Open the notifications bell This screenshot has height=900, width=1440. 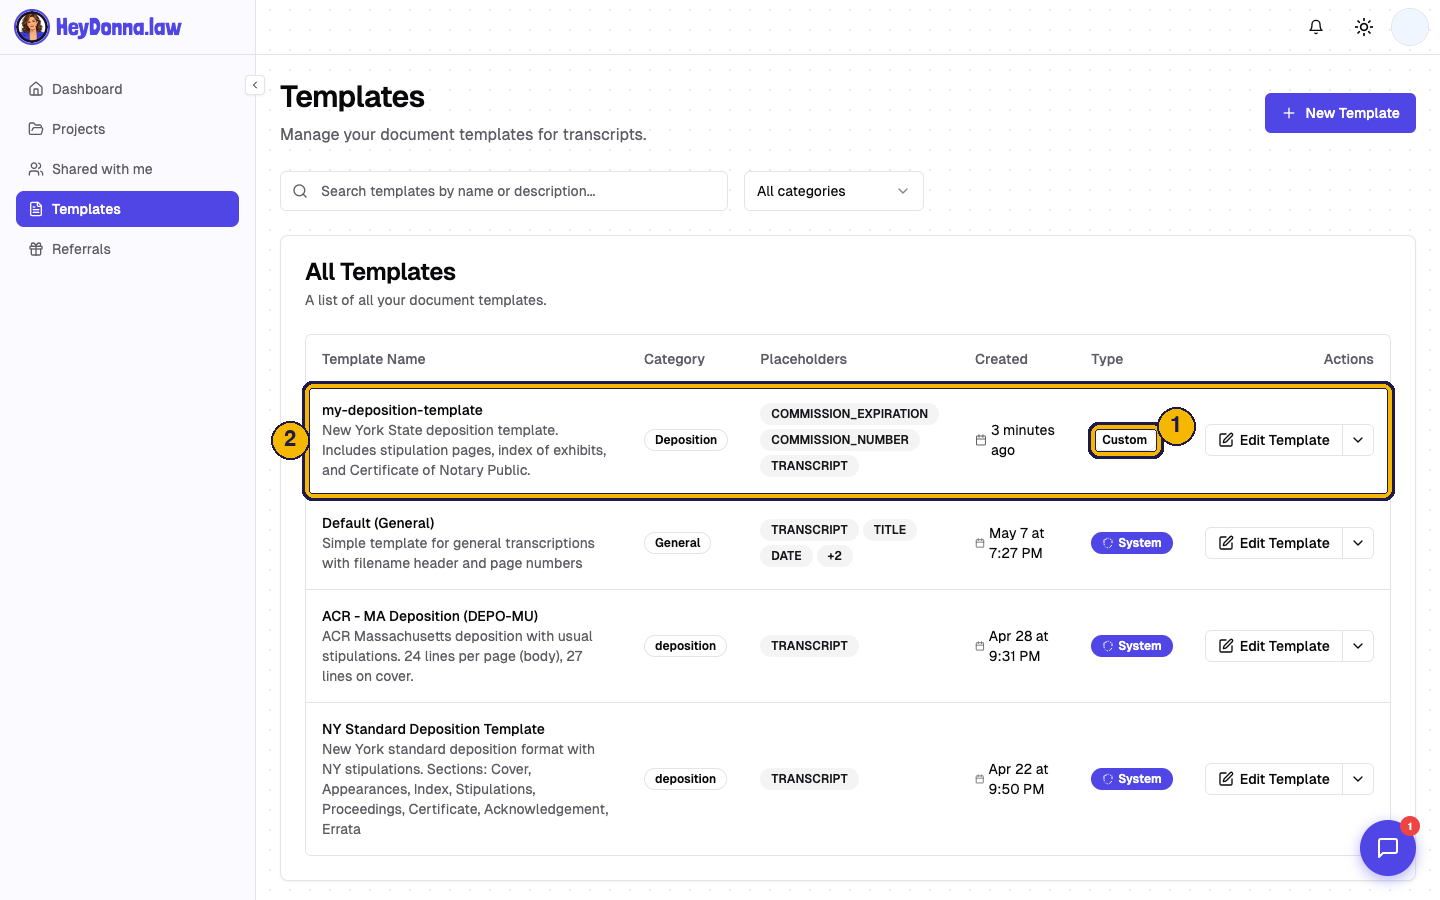[x=1316, y=27]
